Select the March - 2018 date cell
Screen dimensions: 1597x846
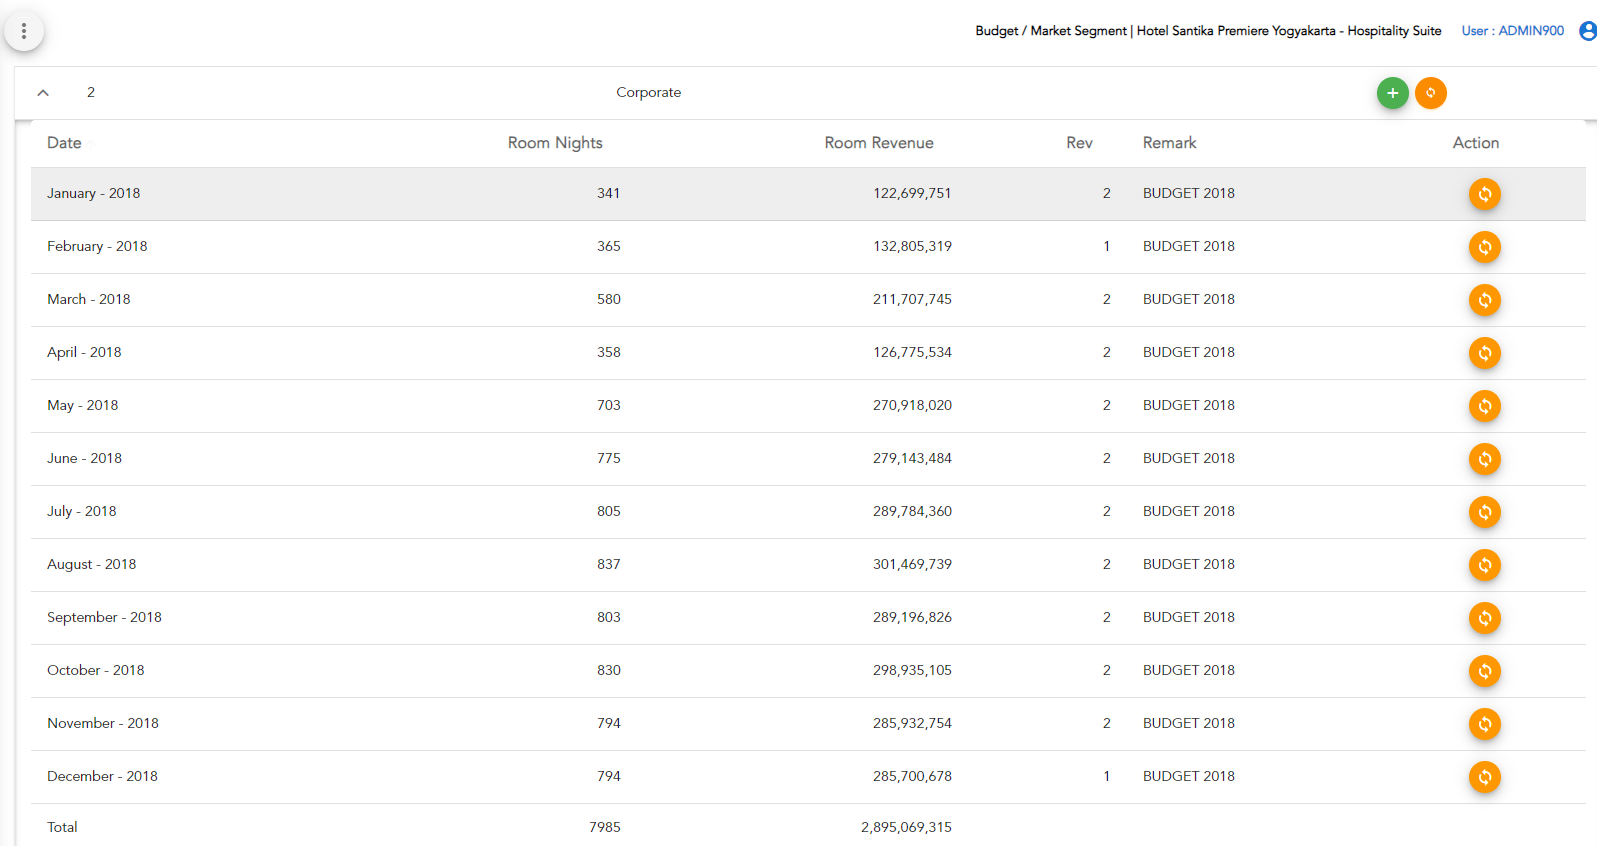[88, 299]
